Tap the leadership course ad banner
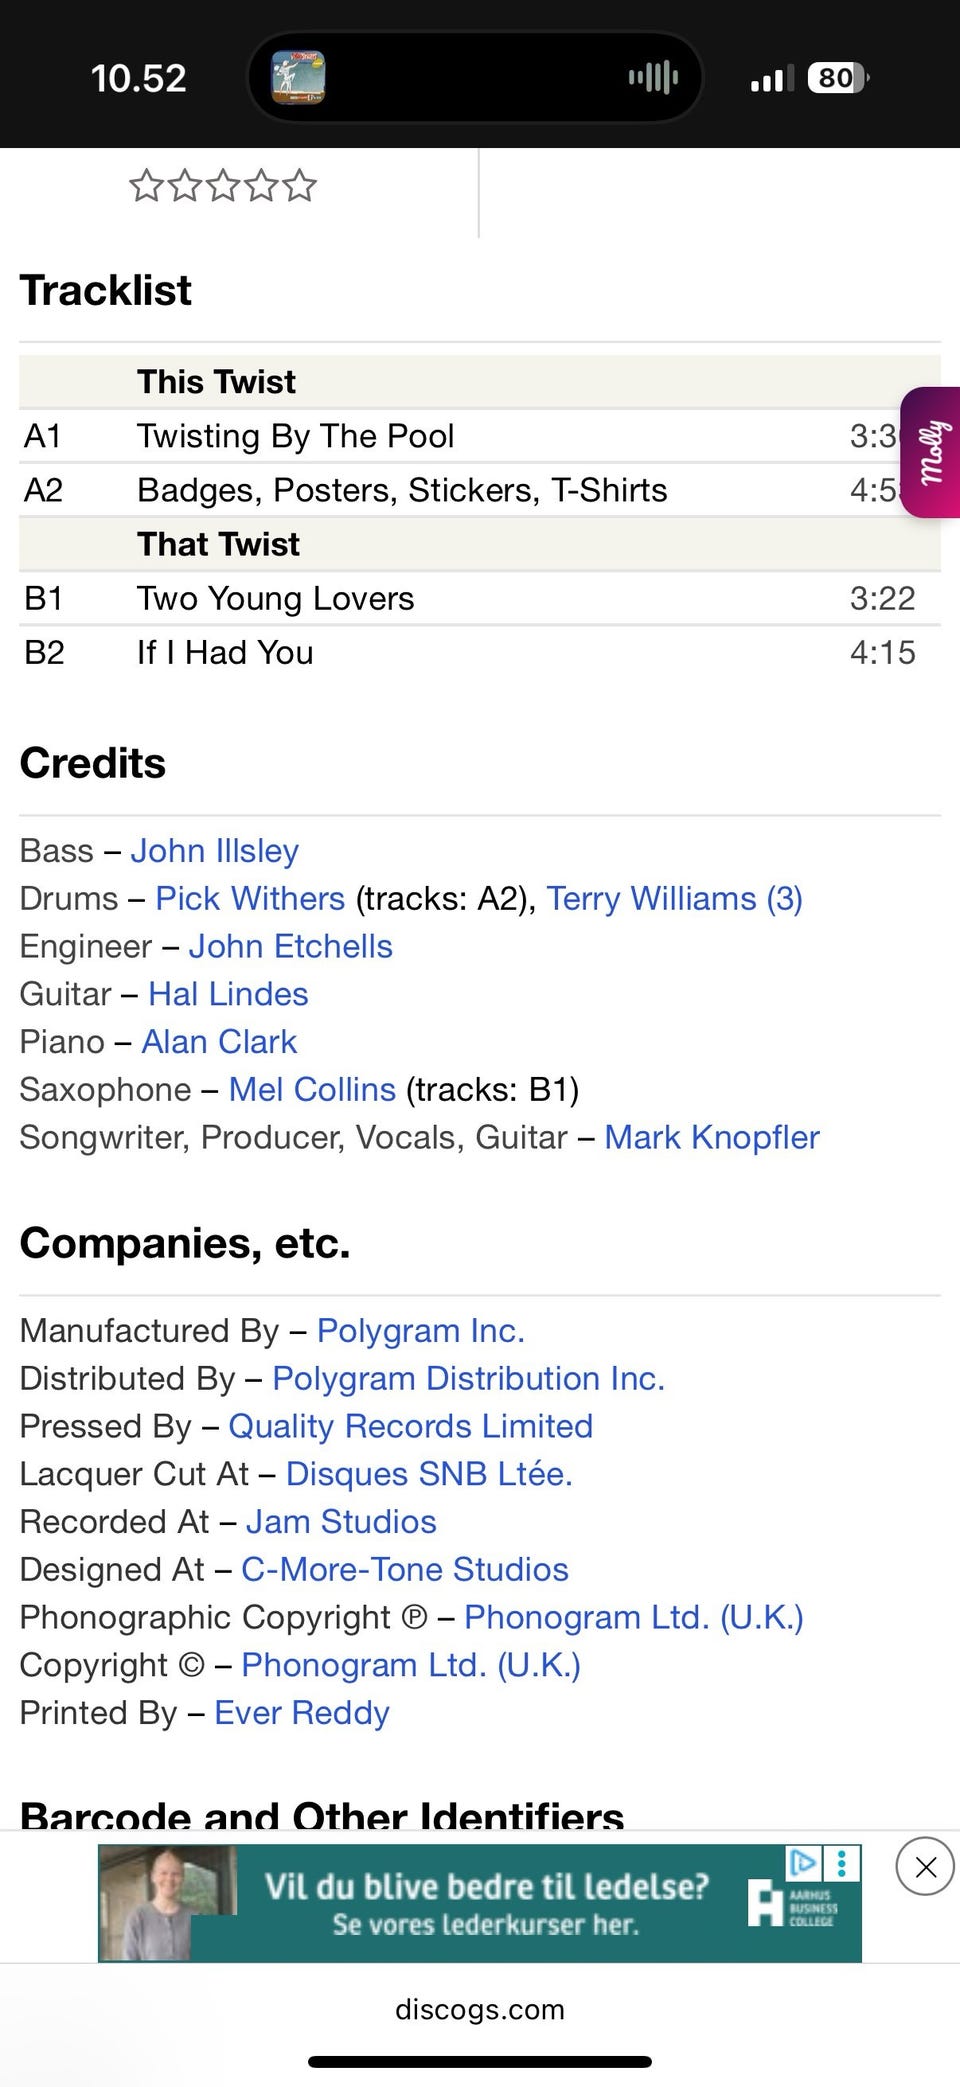Viewport: 960px width, 2087px height. pos(480,1904)
